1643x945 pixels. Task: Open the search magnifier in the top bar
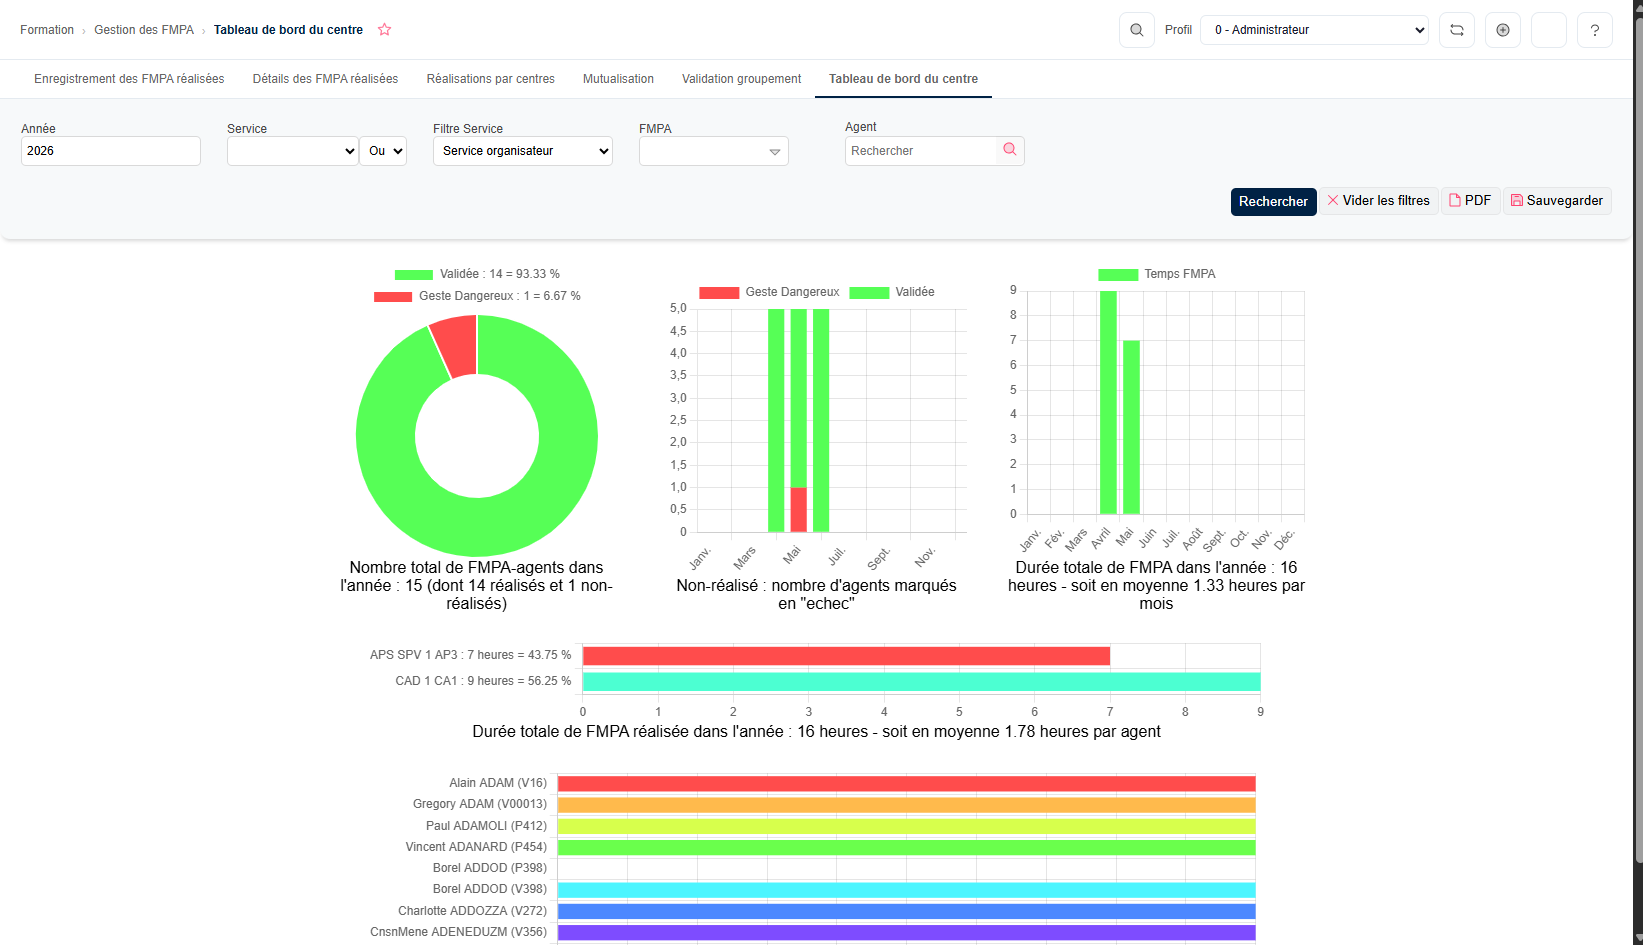[x=1137, y=30]
